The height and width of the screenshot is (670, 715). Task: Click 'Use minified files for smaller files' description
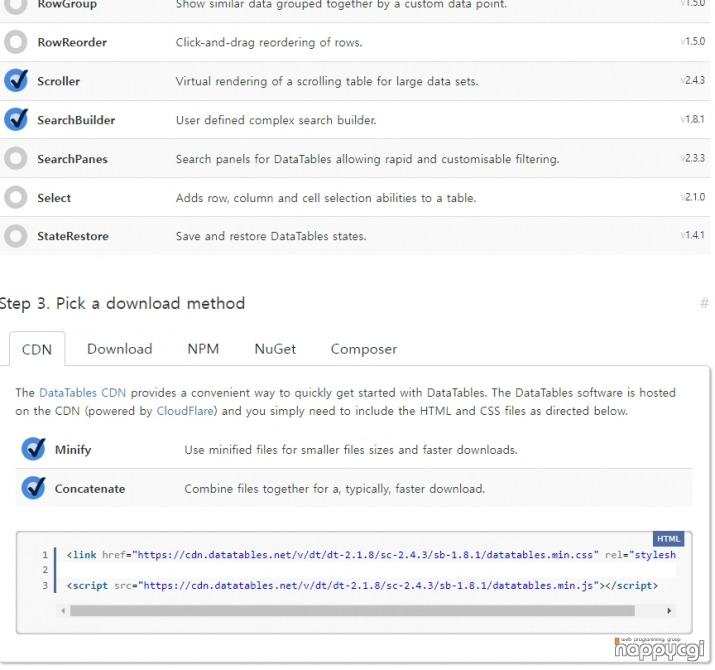pos(351,450)
